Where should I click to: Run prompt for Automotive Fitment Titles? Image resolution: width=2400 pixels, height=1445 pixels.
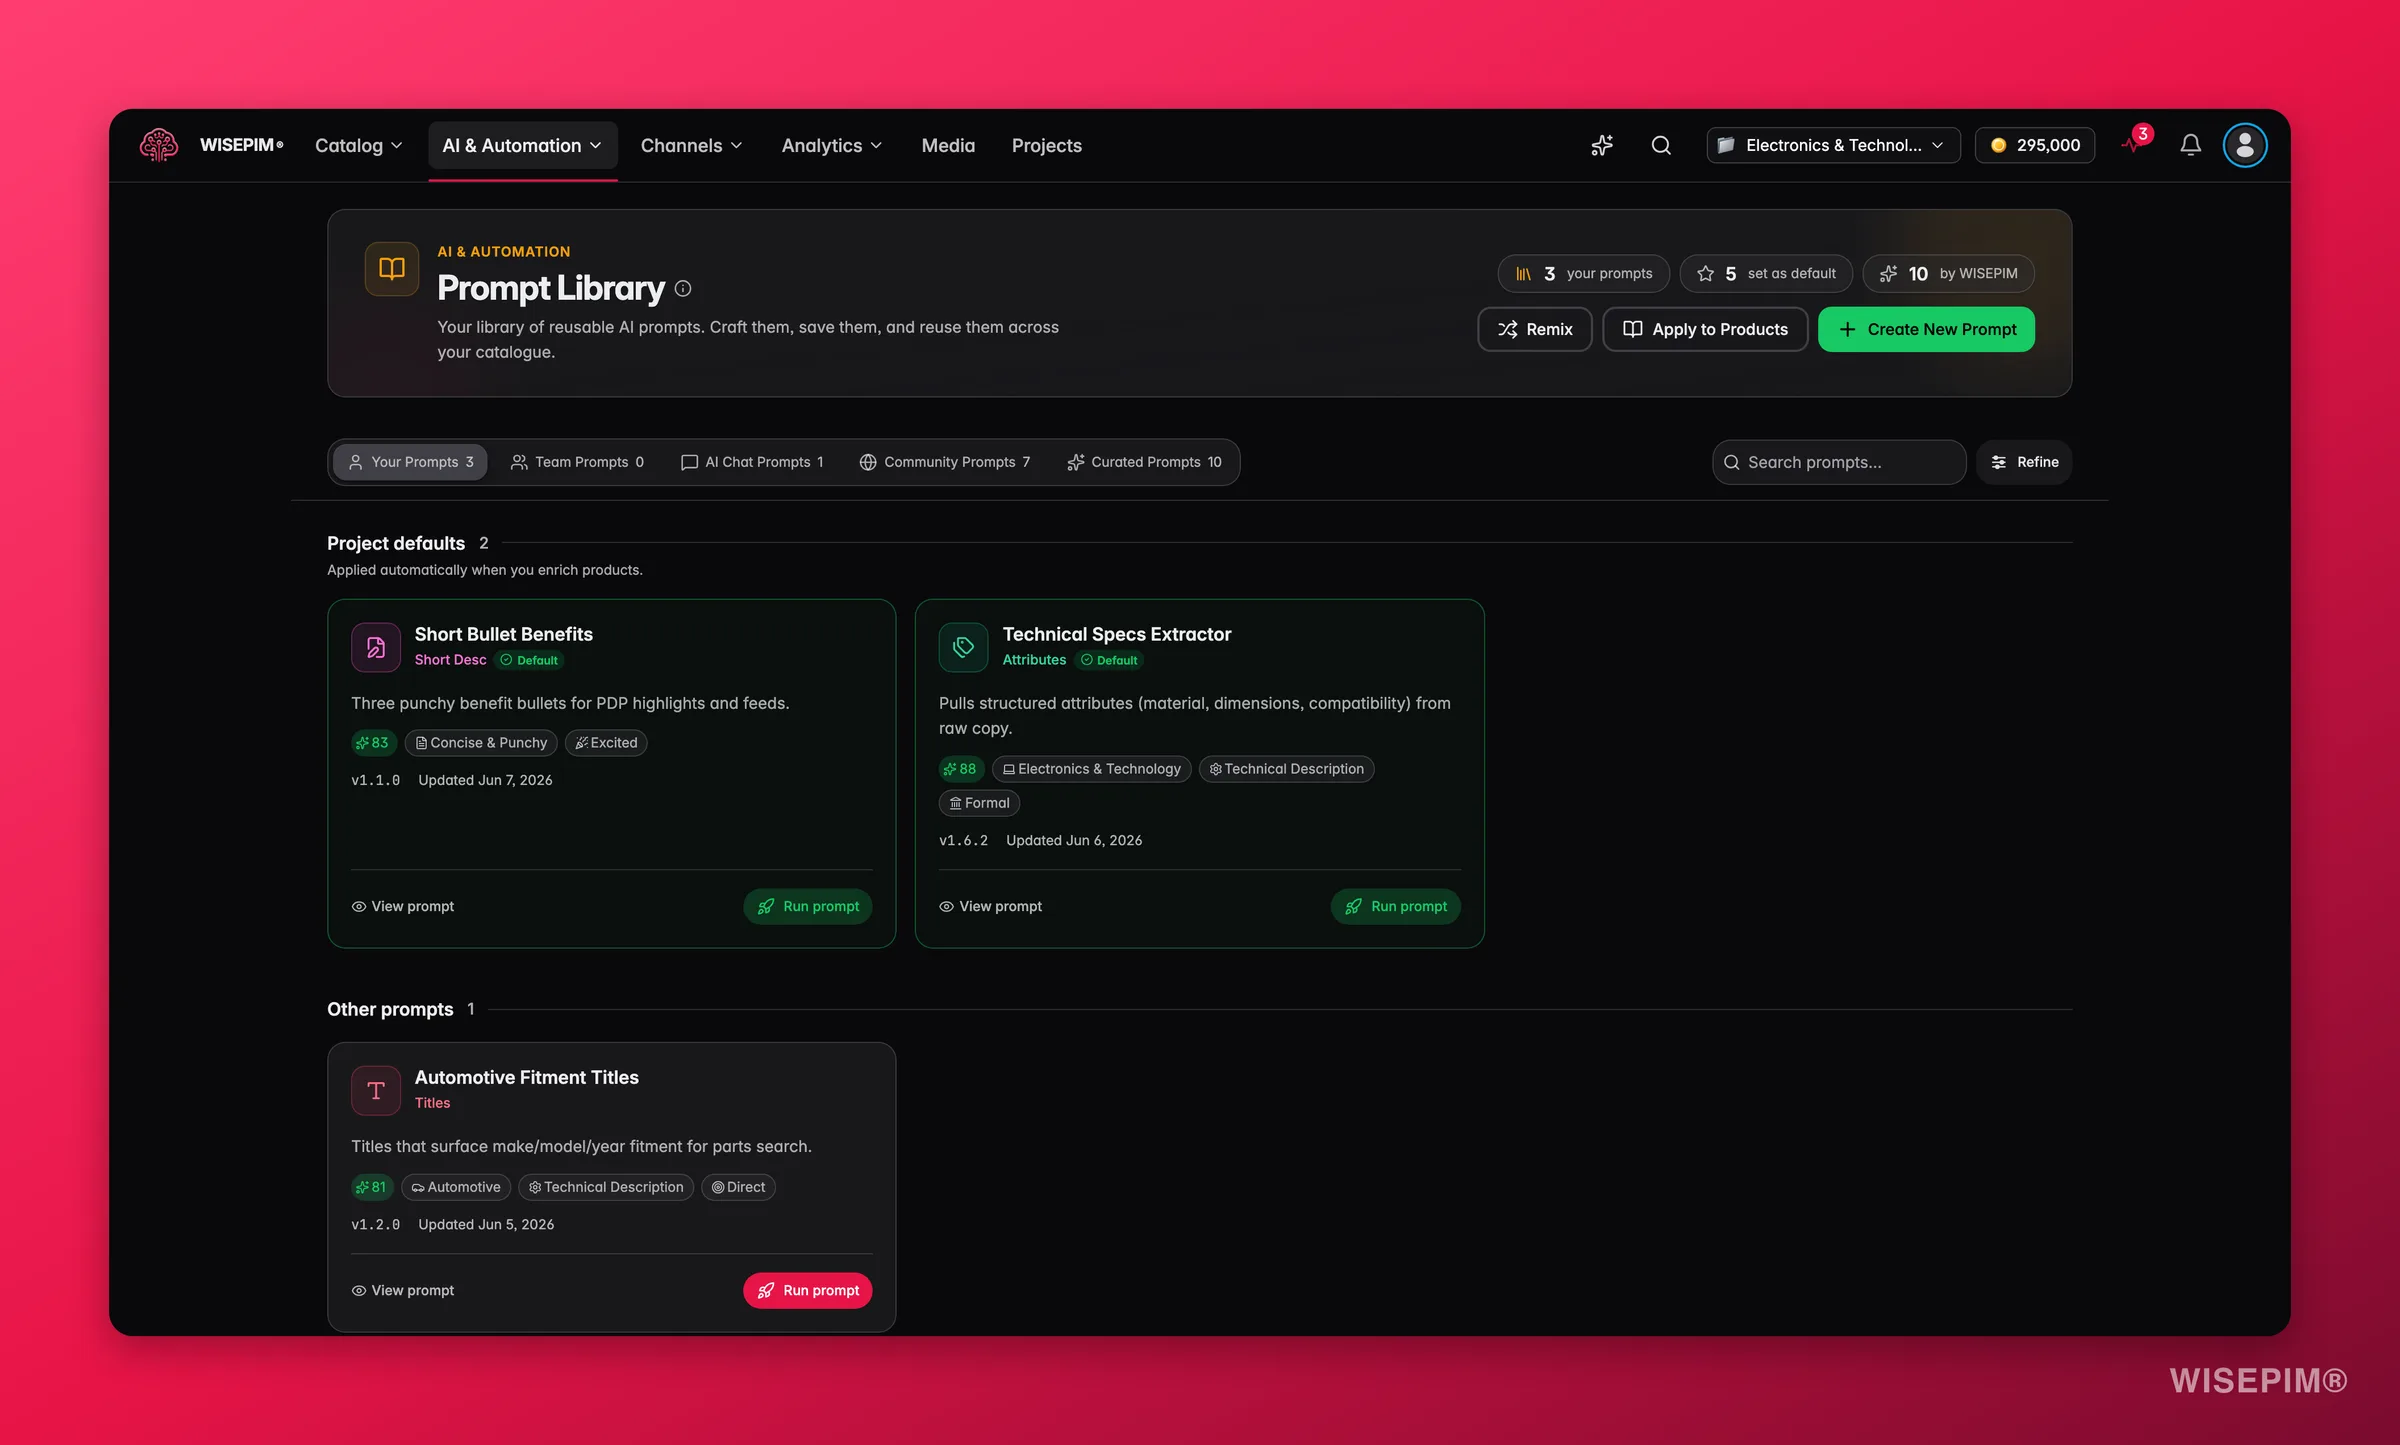point(808,1290)
